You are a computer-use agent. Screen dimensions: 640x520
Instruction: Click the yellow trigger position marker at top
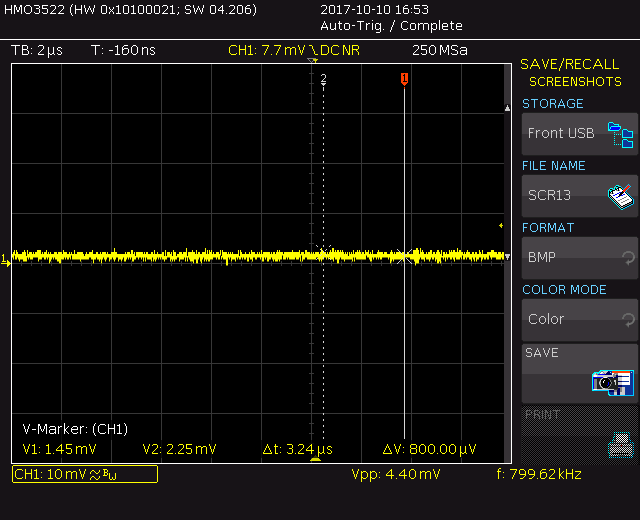tap(312, 62)
